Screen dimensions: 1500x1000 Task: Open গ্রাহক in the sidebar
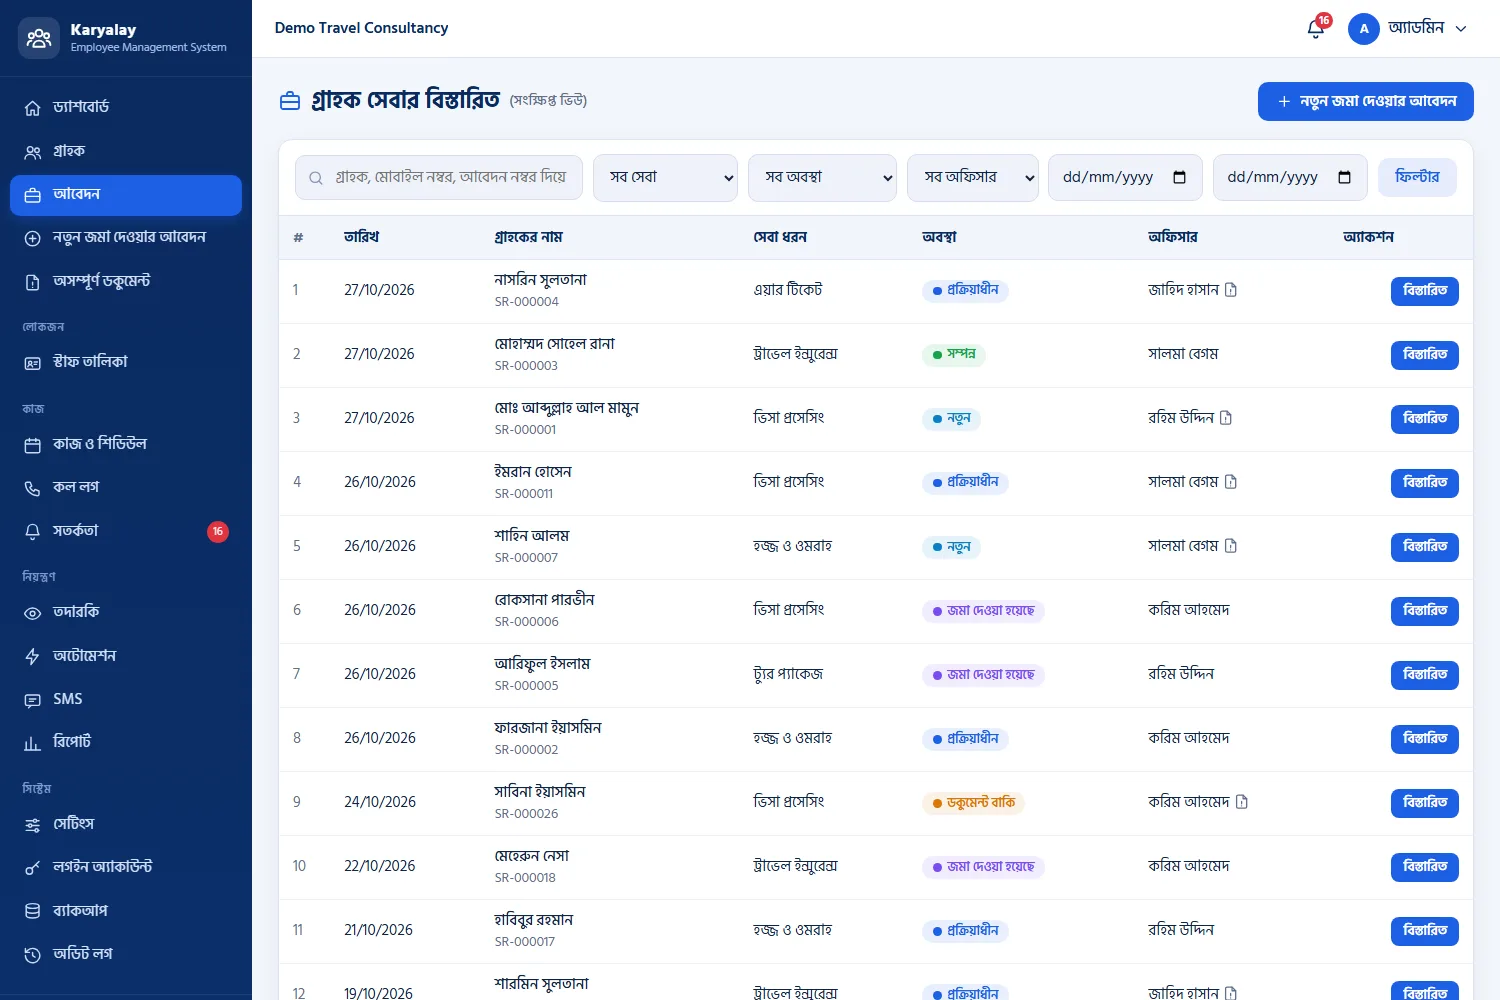tap(126, 151)
